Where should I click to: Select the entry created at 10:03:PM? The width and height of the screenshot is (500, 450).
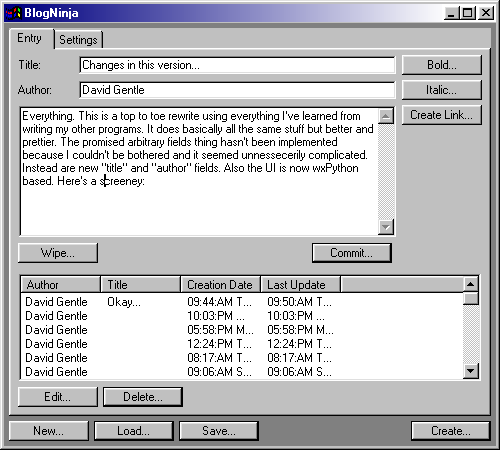242,316
